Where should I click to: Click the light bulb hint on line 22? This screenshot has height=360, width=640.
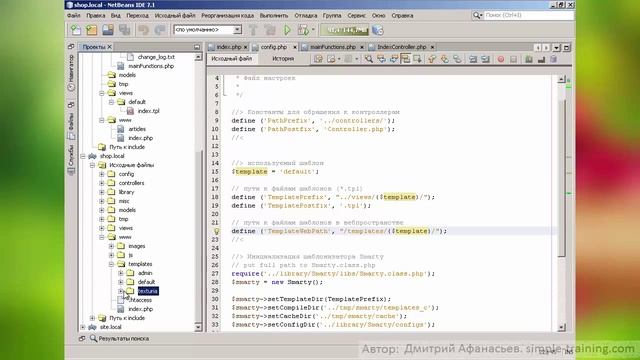(216, 231)
